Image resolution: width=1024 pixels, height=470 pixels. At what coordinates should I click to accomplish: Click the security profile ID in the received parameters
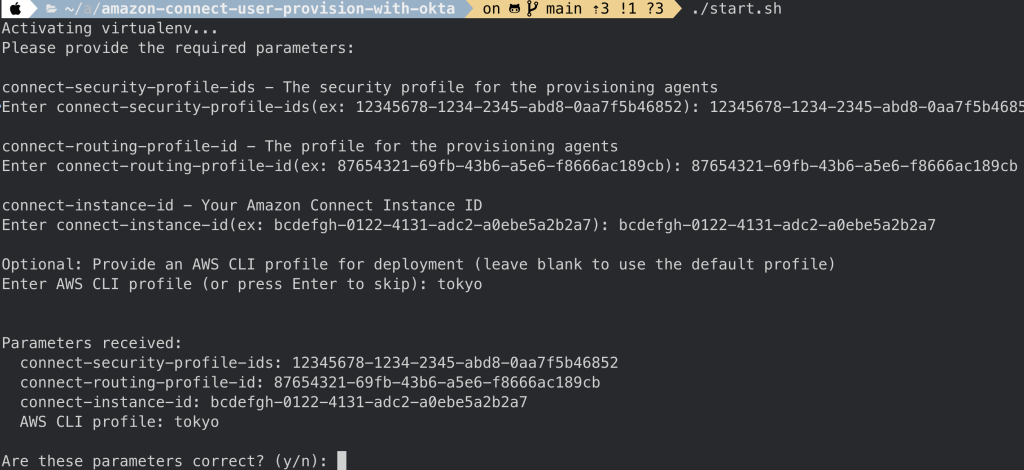pyautogui.click(x=455, y=363)
